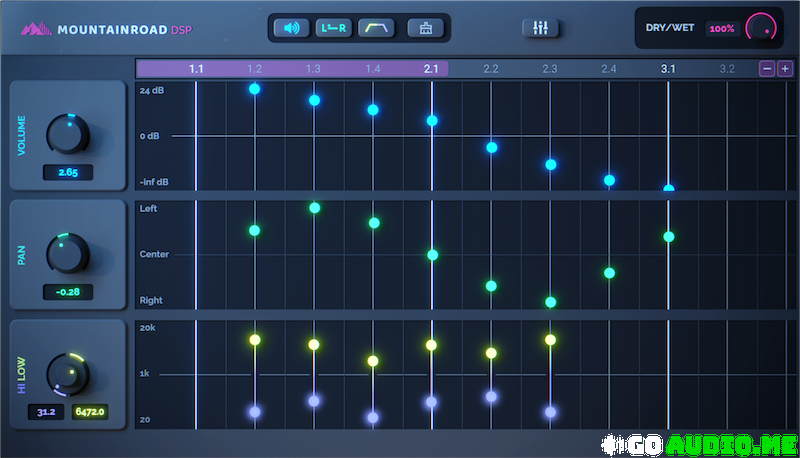Click the volume point at step 2.4

click(x=609, y=180)
